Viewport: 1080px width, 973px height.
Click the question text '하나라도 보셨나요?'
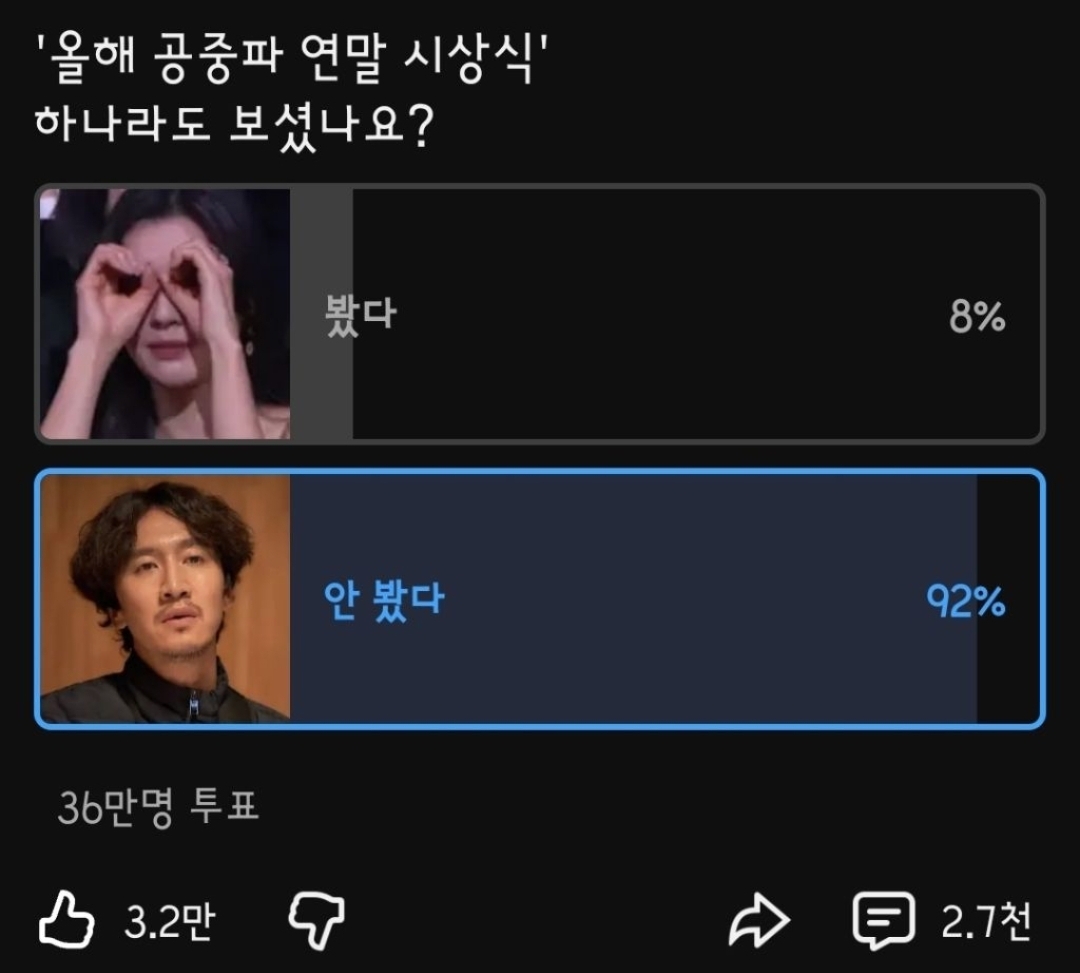(x=234, y=126)
